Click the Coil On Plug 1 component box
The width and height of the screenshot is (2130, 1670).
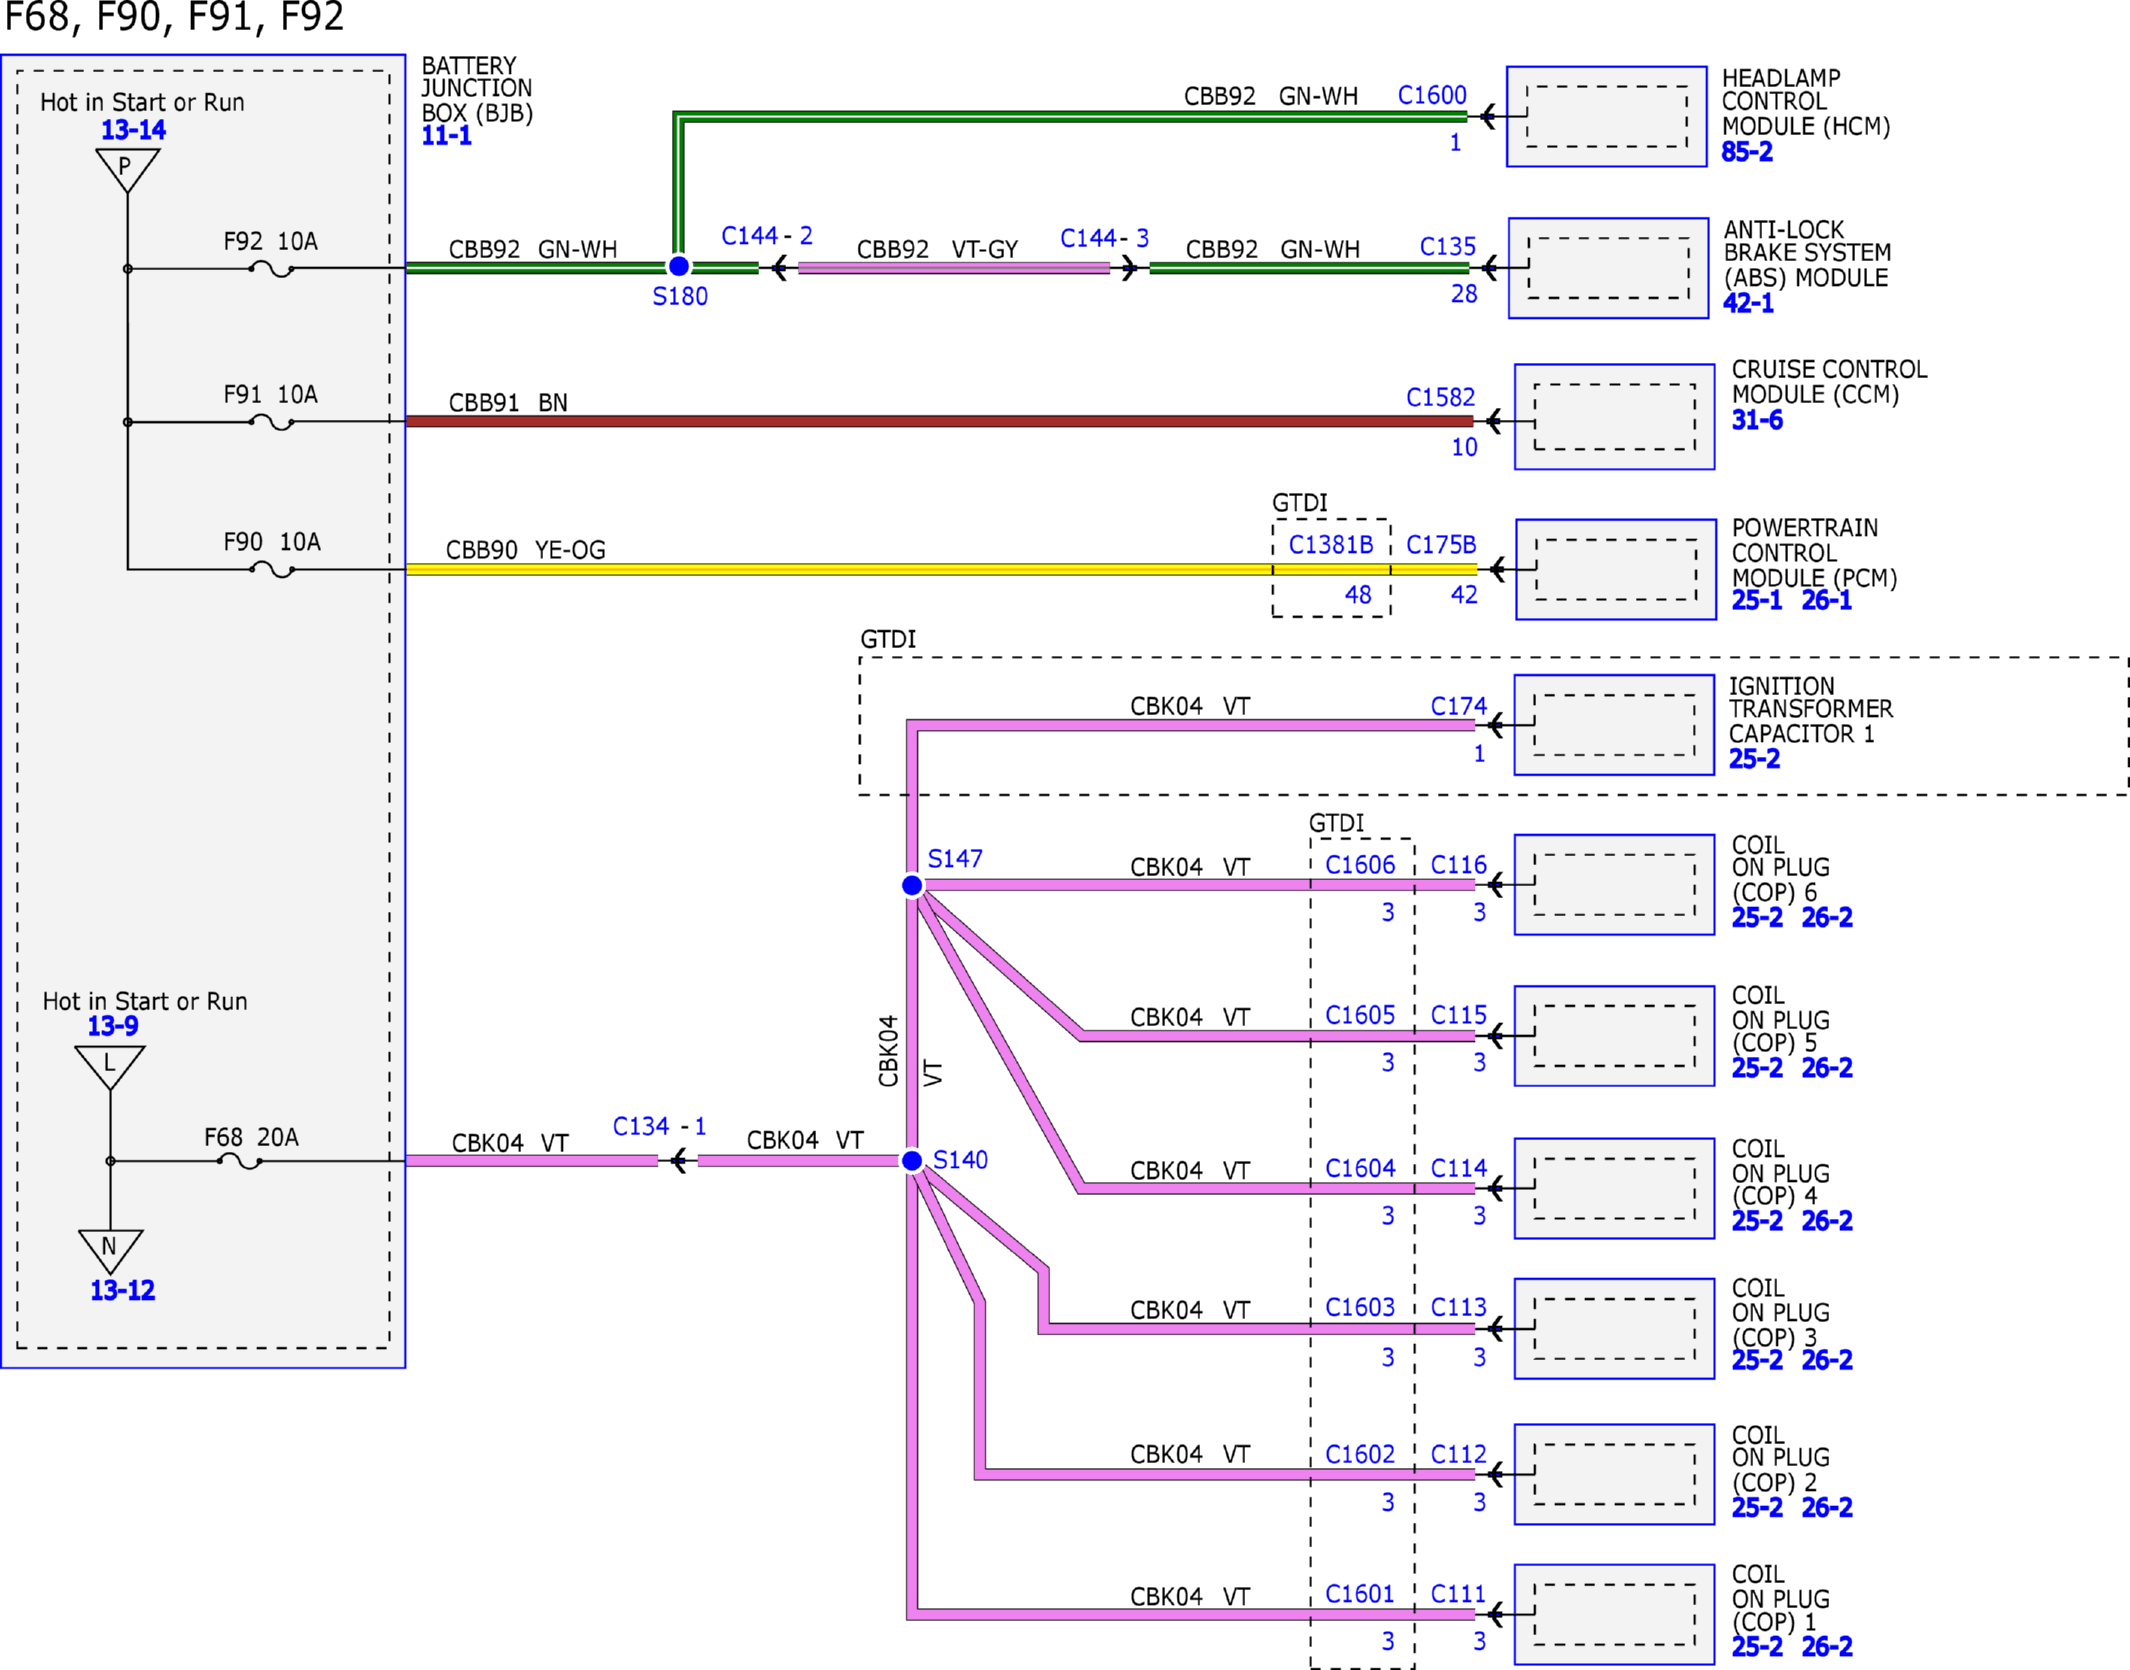1614,1614
